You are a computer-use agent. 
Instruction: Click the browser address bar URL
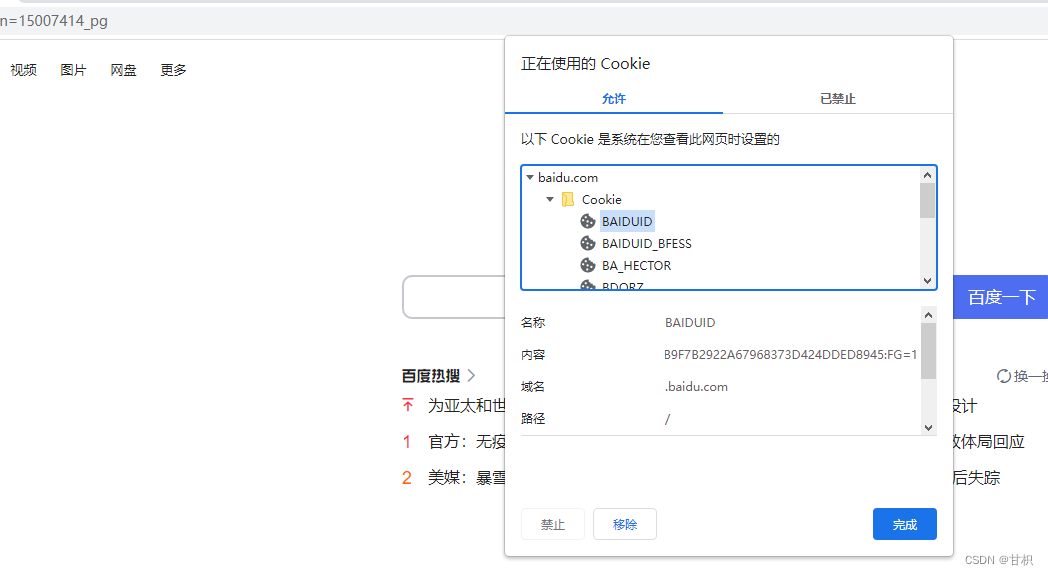[x=53, y=21]
